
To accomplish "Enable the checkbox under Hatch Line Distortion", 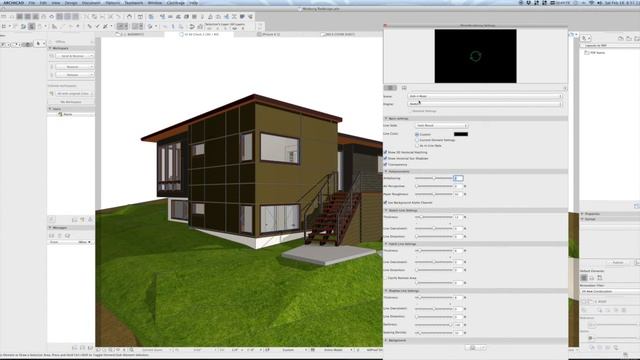I will coord(385,278).
